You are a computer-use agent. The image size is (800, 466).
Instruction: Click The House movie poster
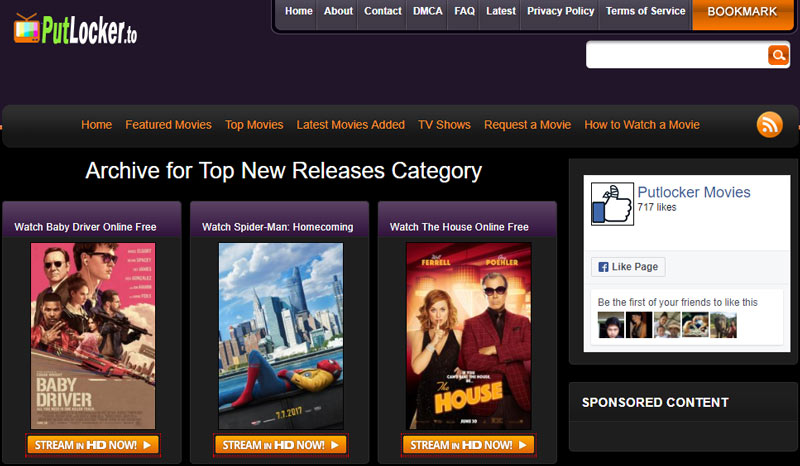pyautogui.click(x=468, y=336)
